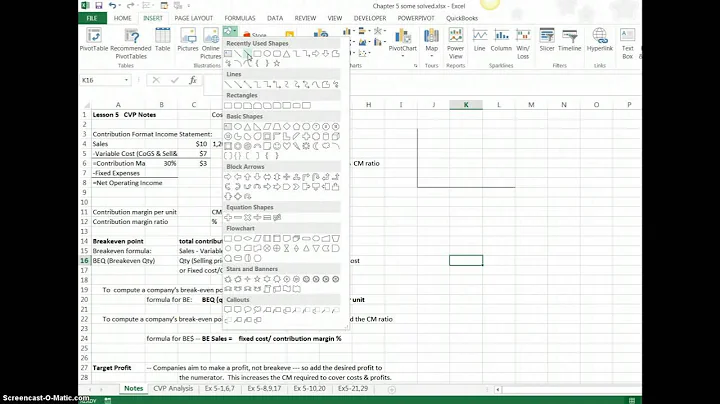The height and width of the screenshot is (404, 720).
Task: Choose the Left-Right Arrow block arrow
Action: click(x=267, y=177)
